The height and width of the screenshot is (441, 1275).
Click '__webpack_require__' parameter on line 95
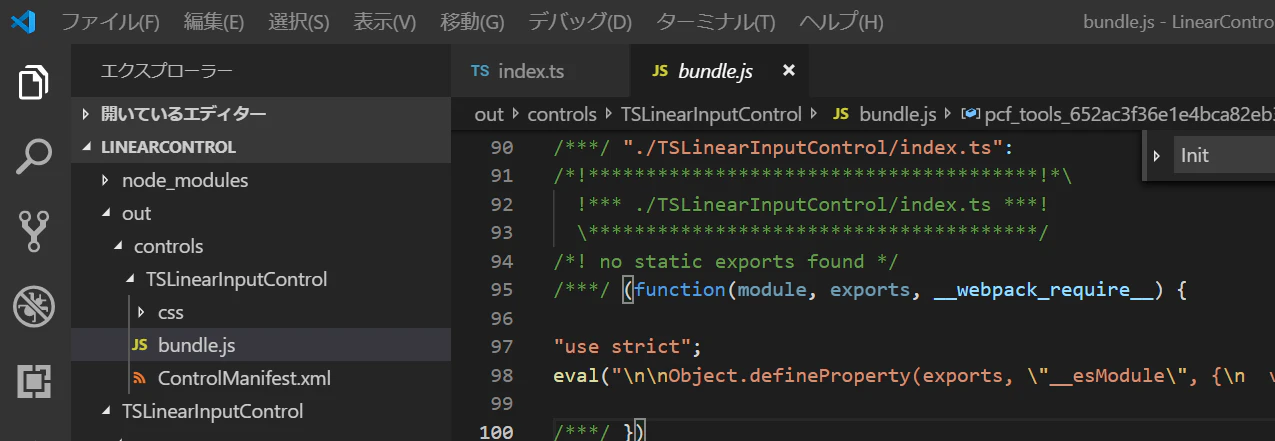tap(1043, 290)
